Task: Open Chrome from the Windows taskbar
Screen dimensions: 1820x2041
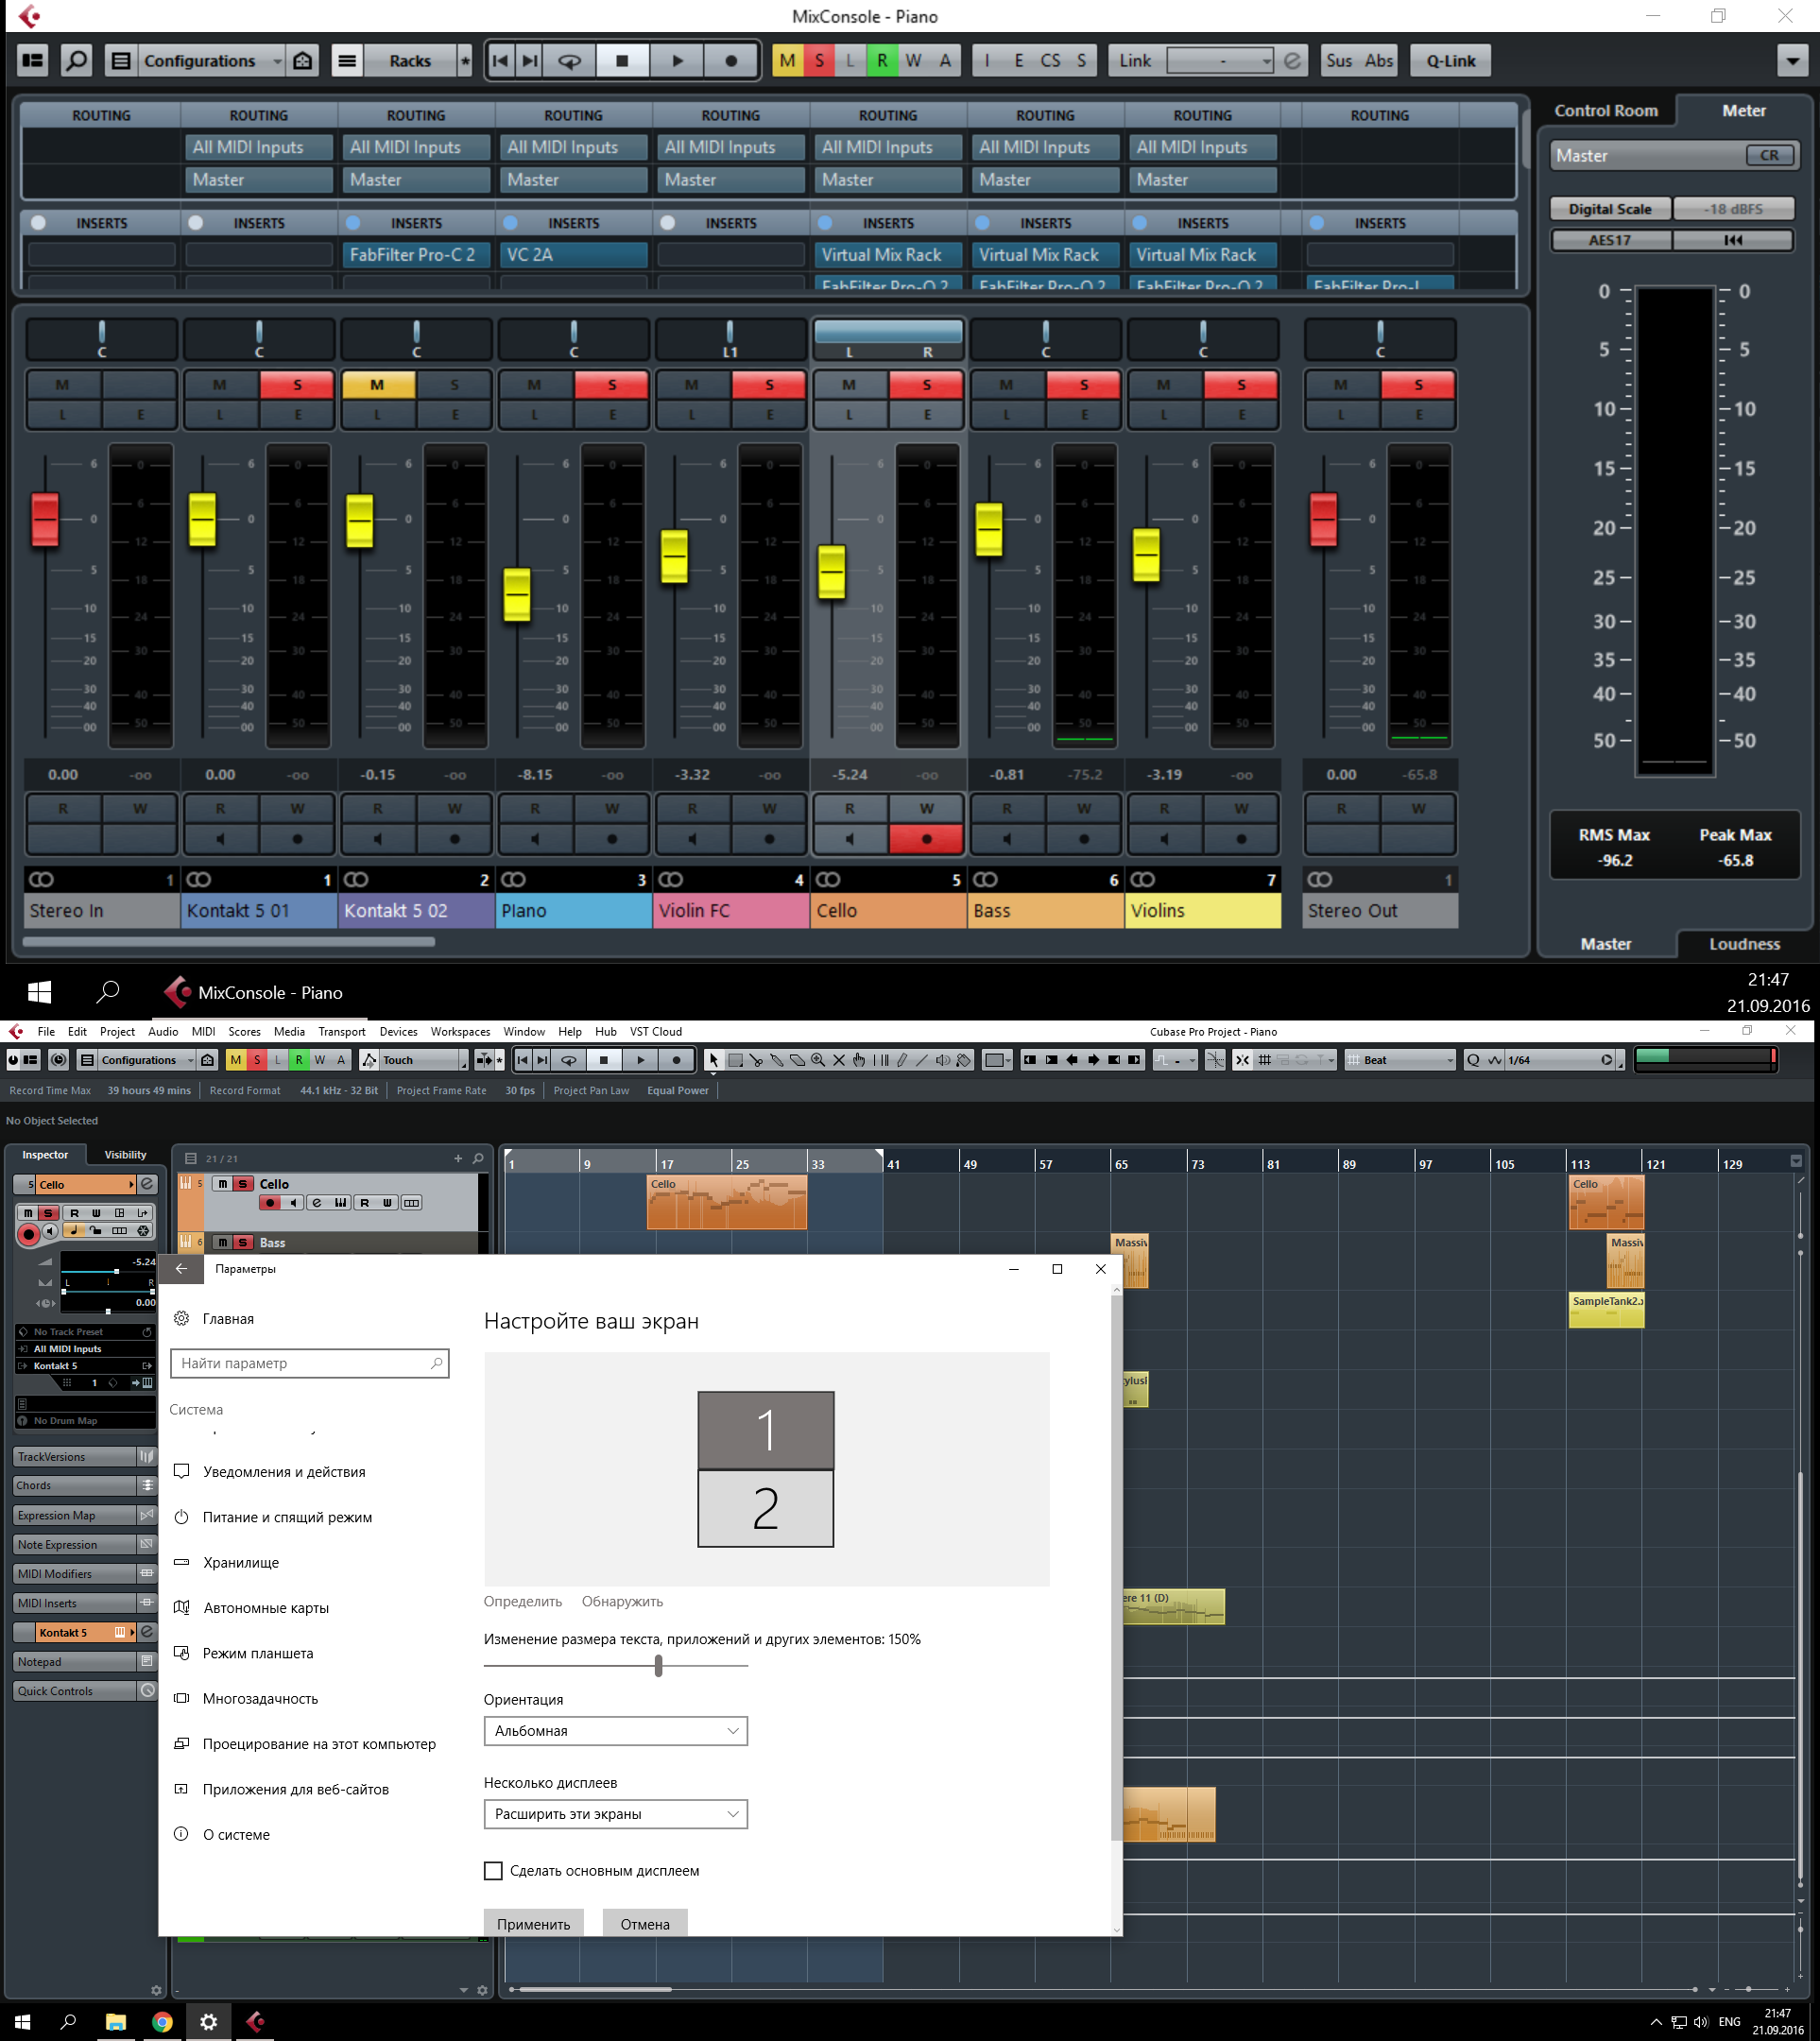Action: coord(162,2021)
